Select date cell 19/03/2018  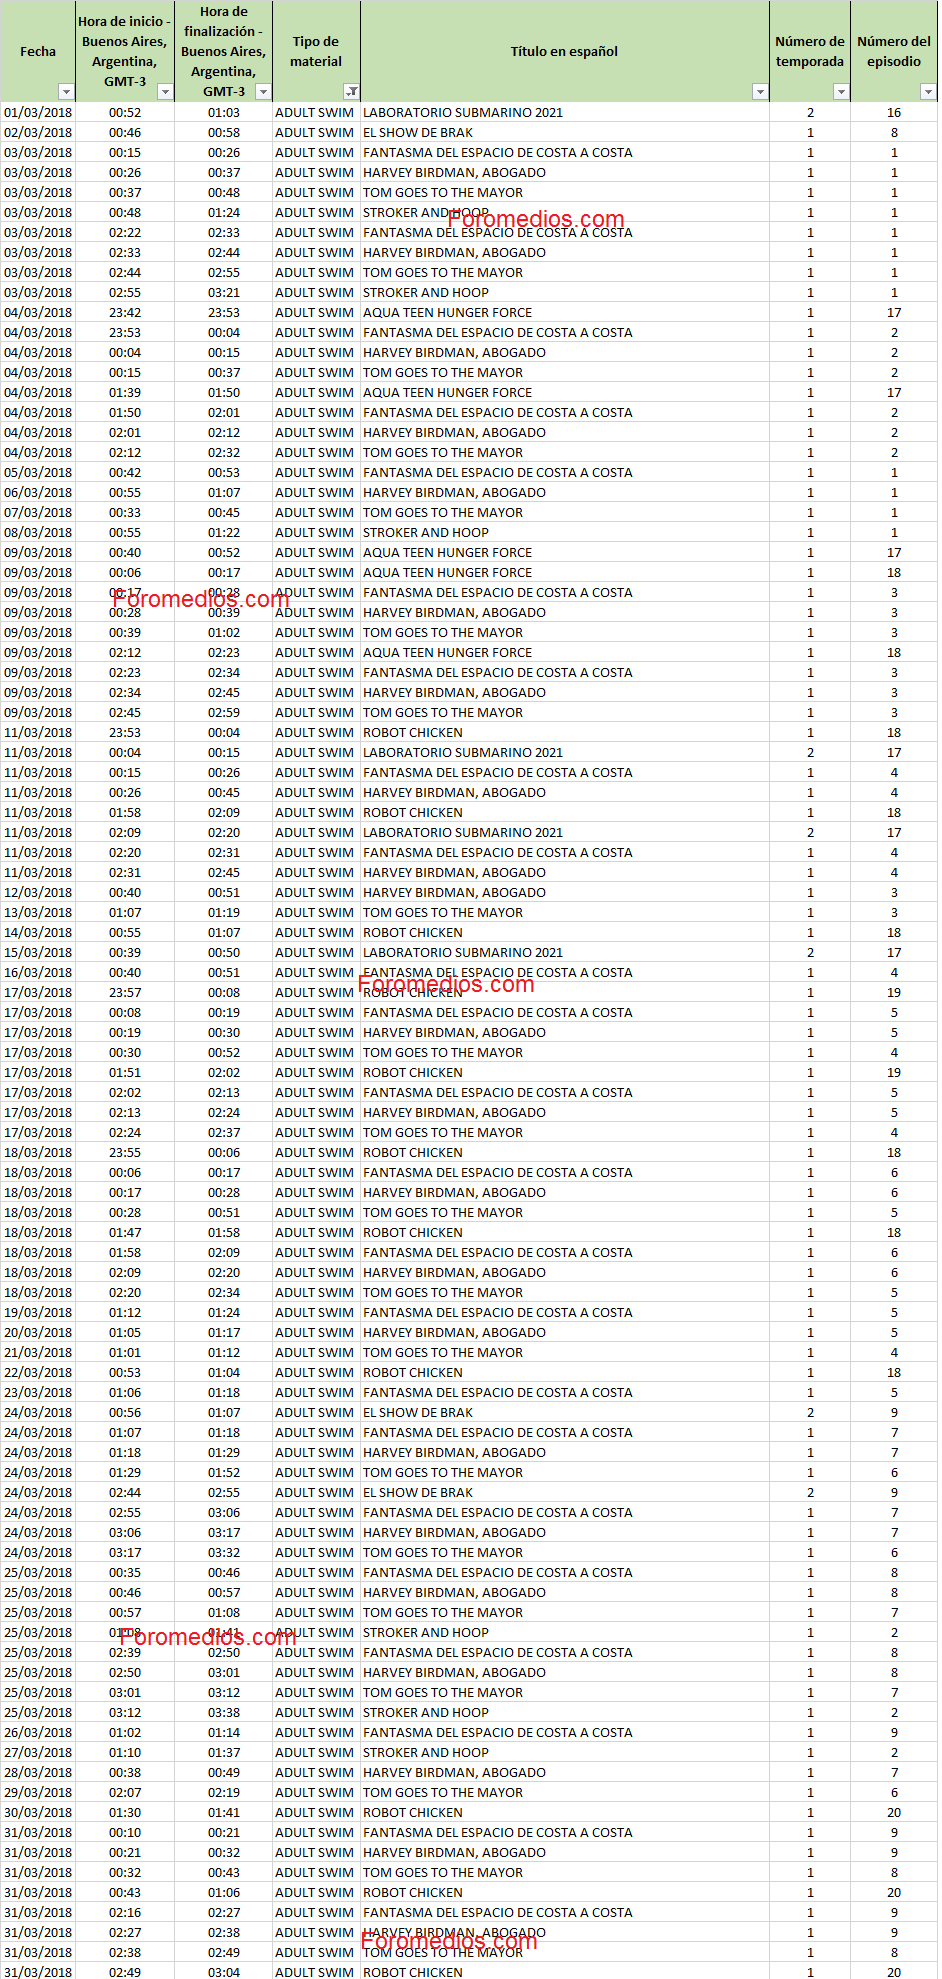coord(38,1312)
